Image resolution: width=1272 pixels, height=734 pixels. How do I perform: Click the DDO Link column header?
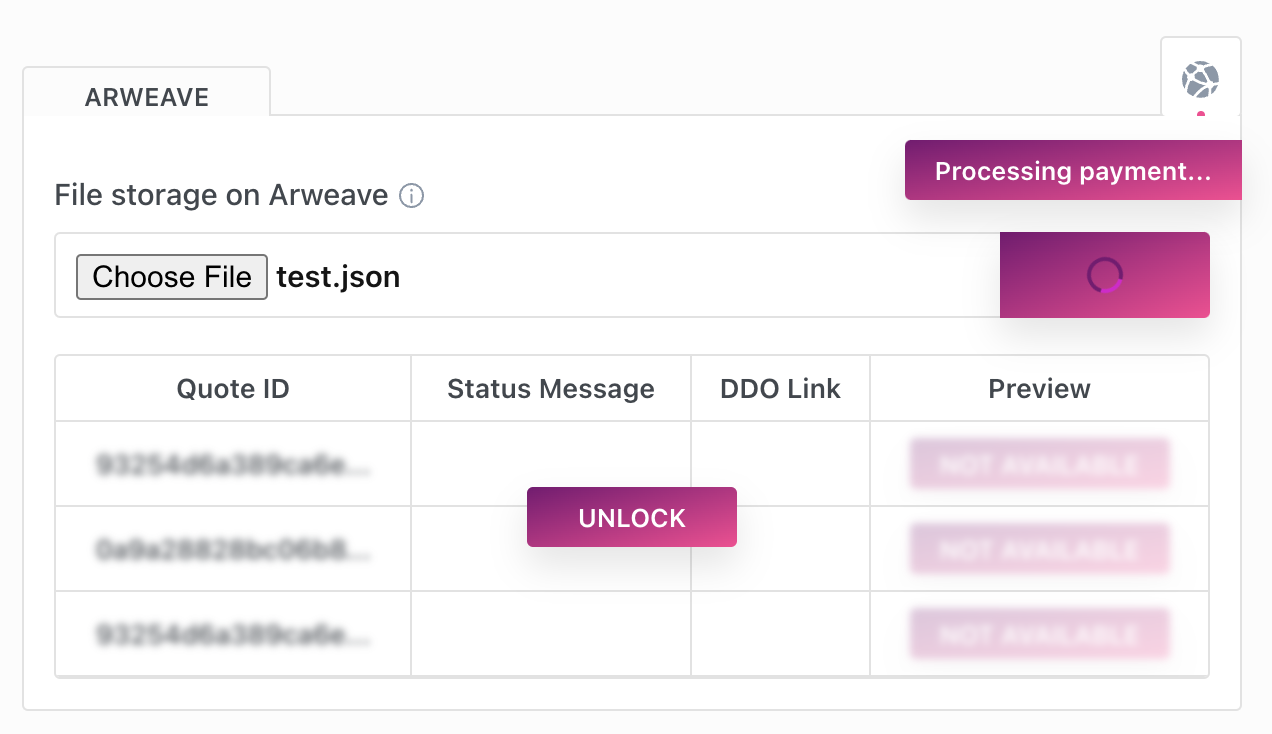[x=780, y=389]
